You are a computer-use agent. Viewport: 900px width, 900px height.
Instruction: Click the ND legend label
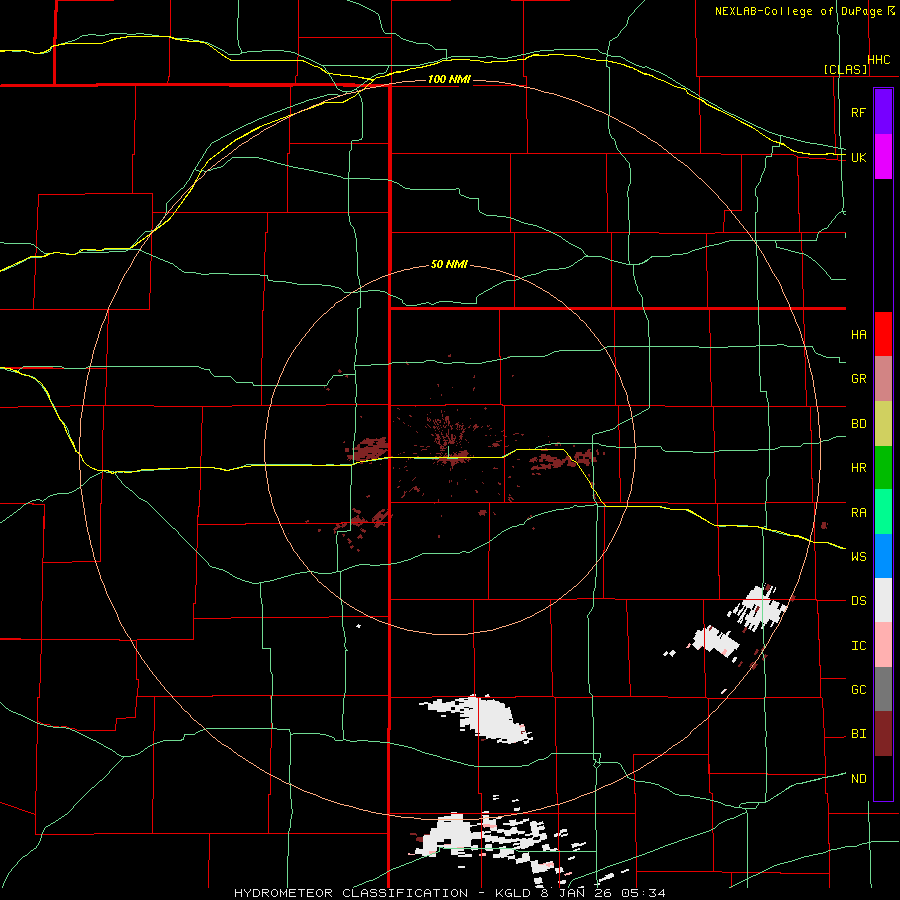858,779
